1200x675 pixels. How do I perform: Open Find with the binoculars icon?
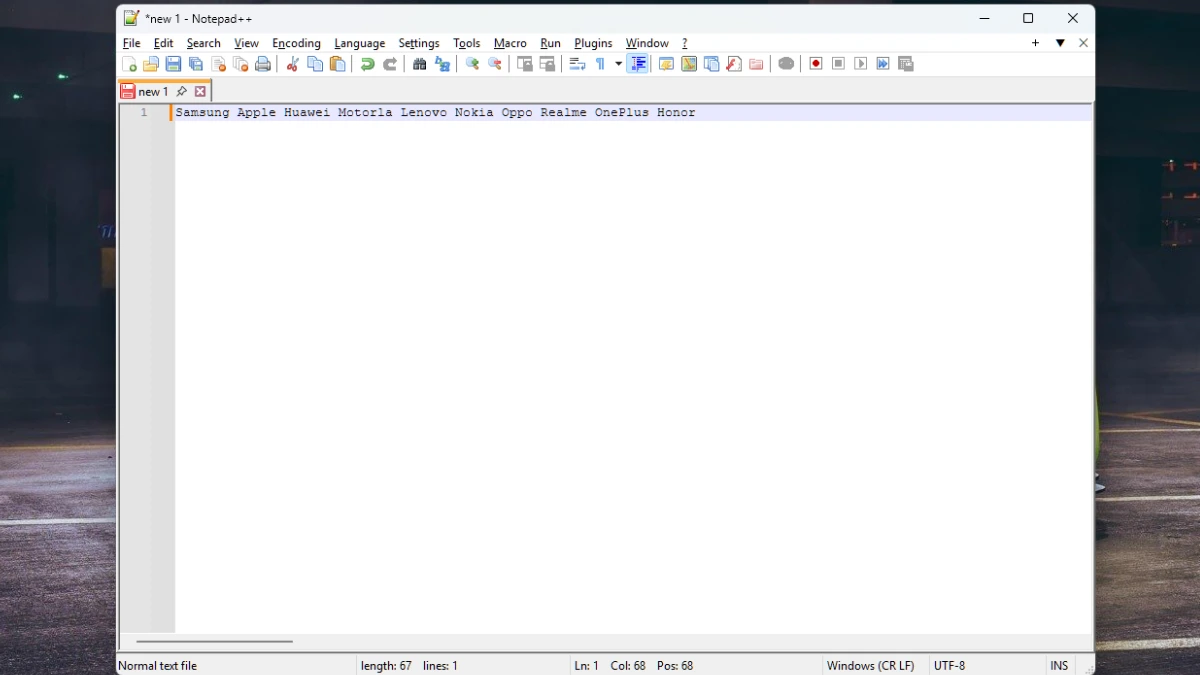coord(420,64)
